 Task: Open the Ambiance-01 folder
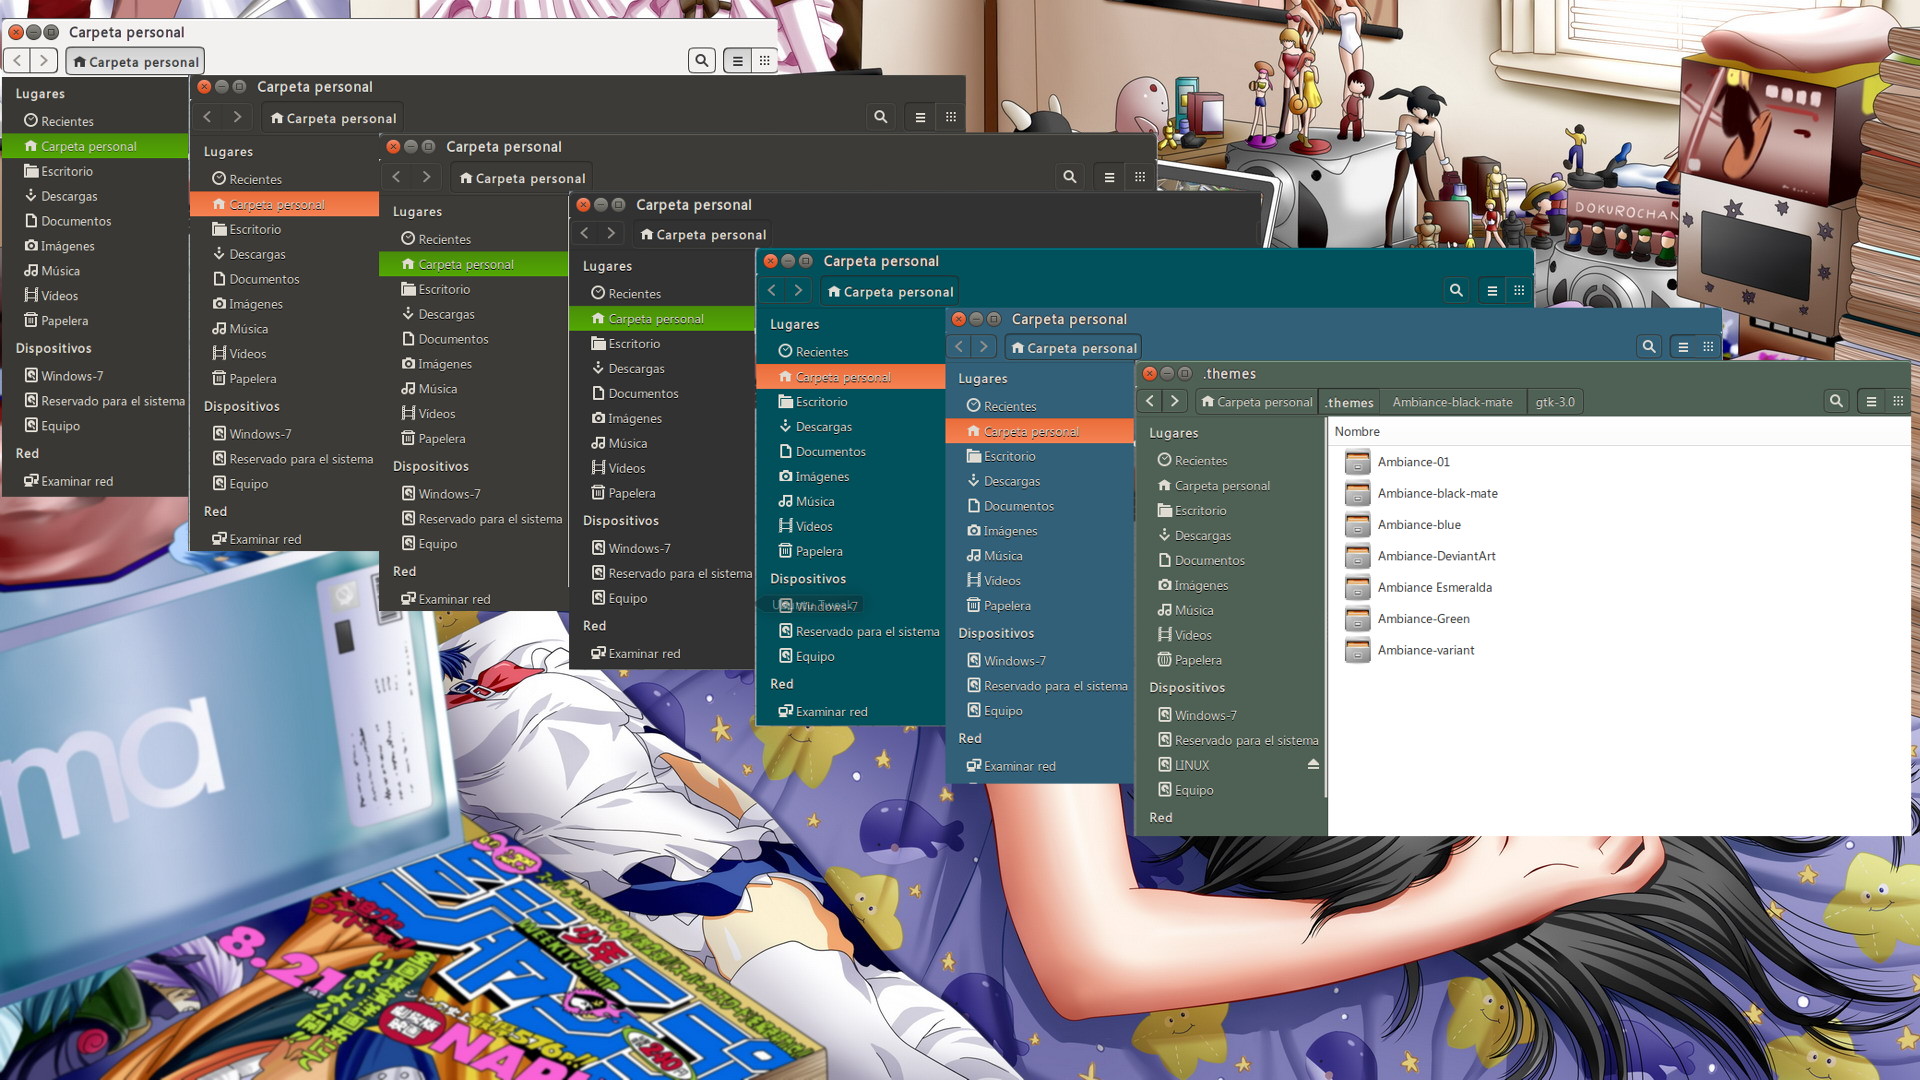(x=1414, y=462)
